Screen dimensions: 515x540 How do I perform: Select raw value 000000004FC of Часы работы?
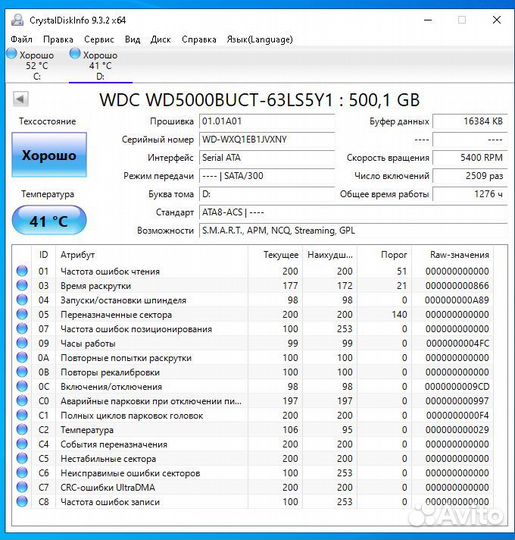point(458,343)
